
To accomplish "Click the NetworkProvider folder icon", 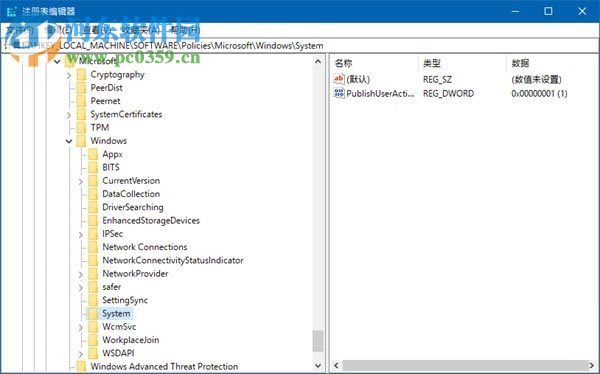I will coord(93,274).
